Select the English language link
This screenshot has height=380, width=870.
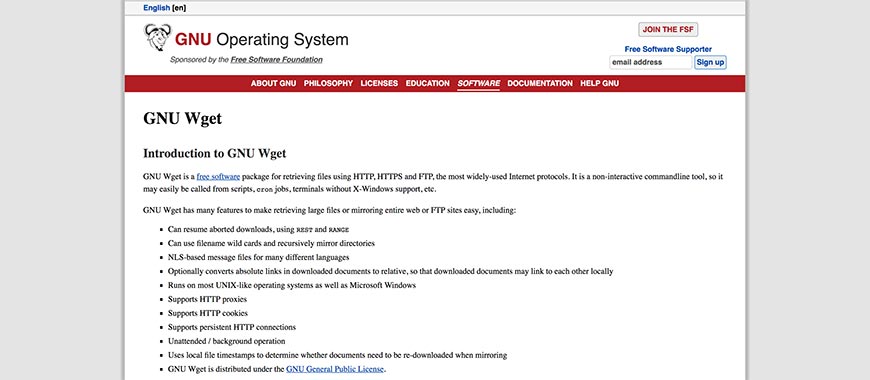coord(157,8)
